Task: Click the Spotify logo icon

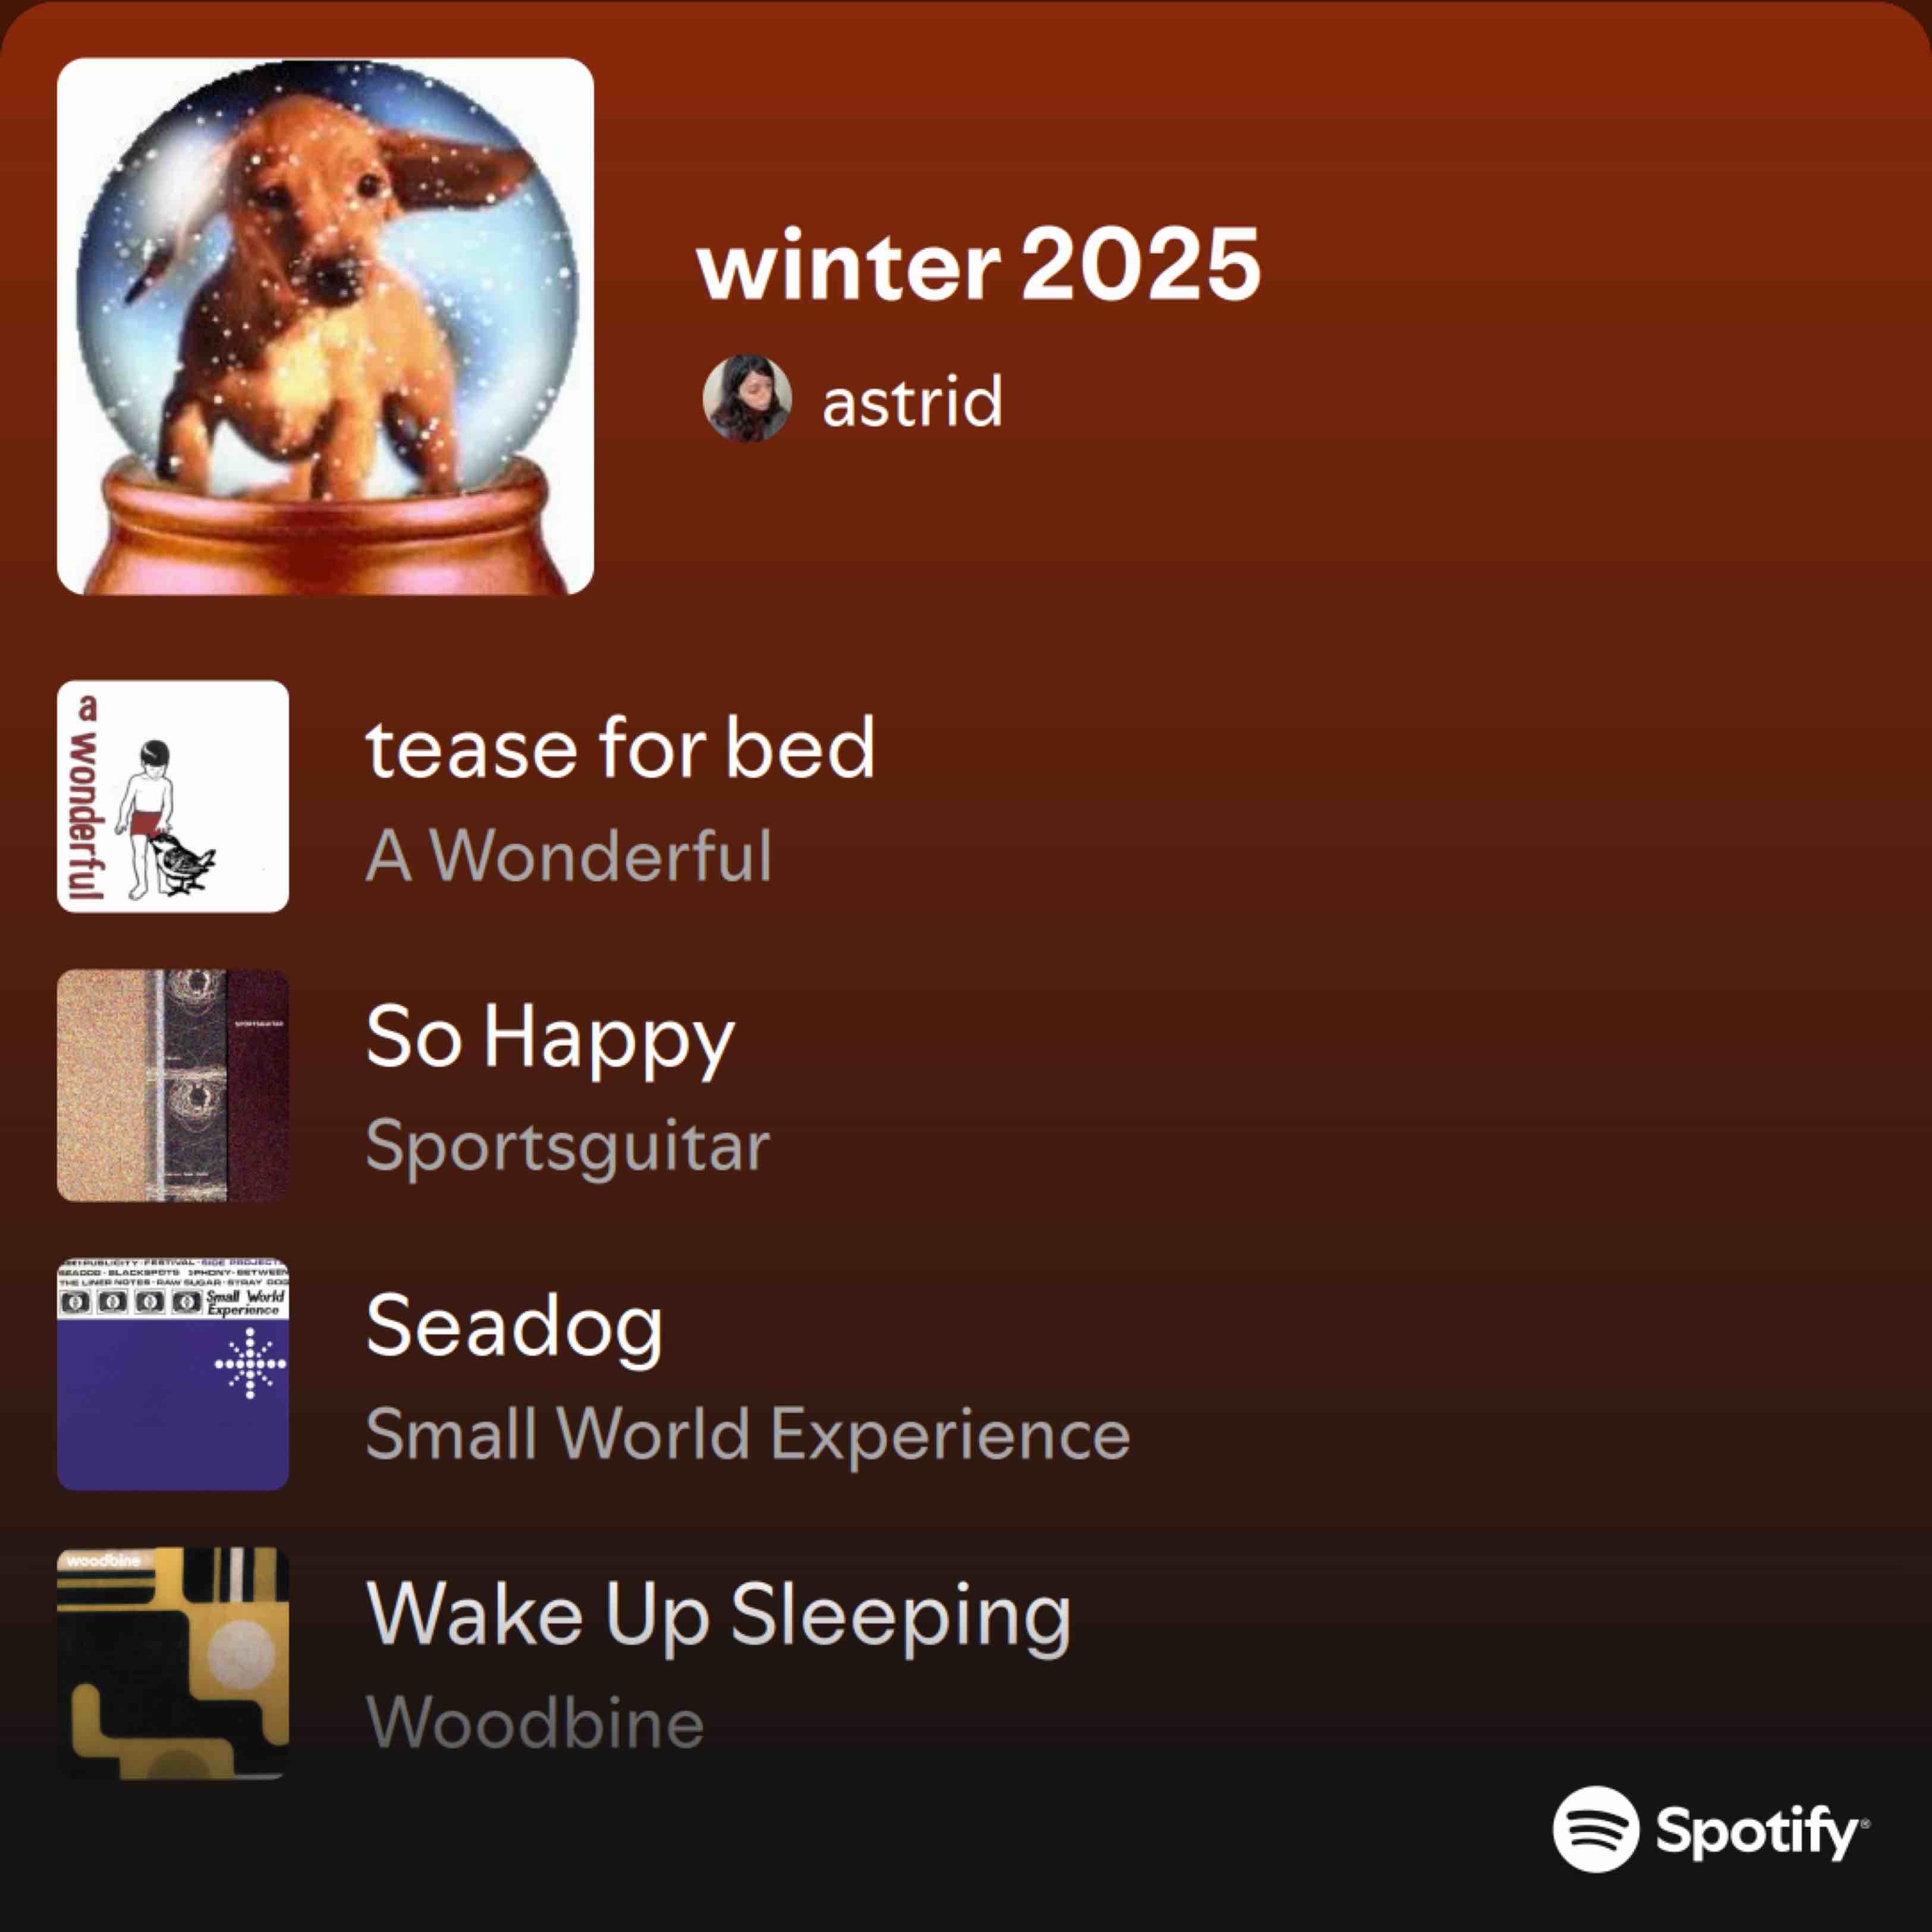Action: [x=1596, y=1828]
